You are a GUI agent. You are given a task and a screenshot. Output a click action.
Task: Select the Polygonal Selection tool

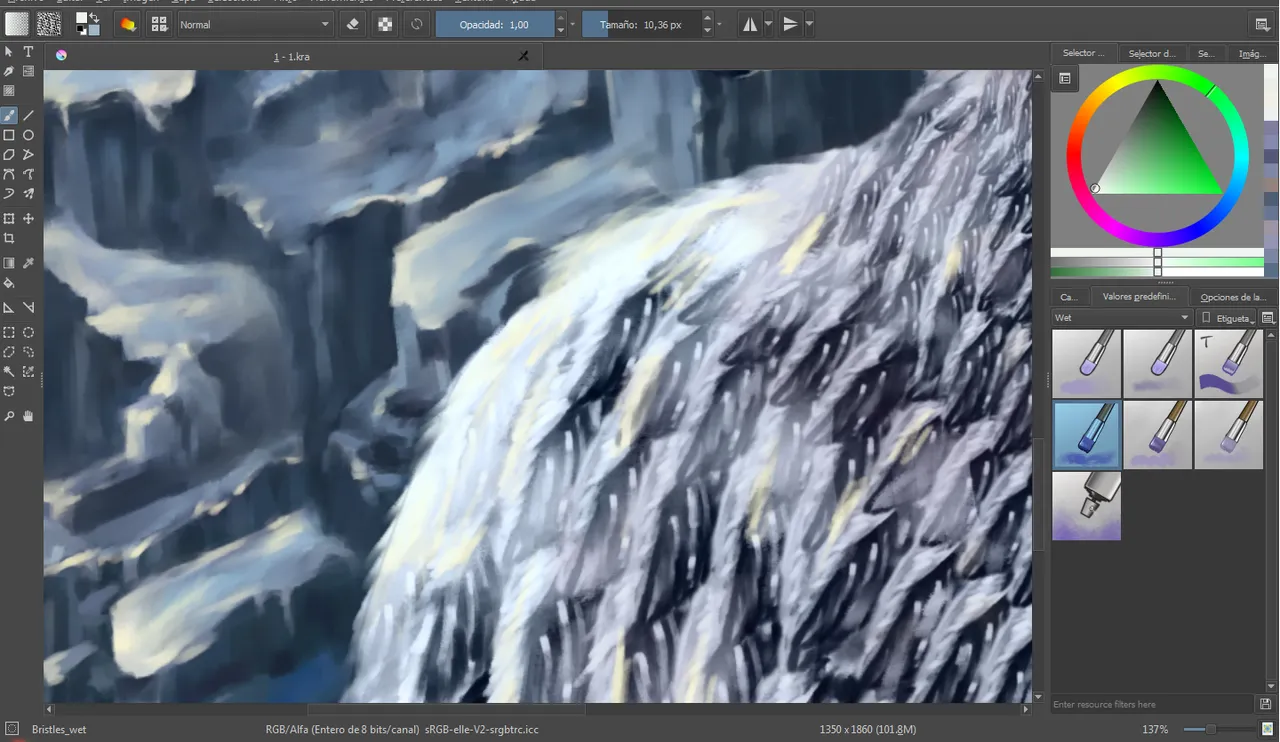(x=9, y=352)
